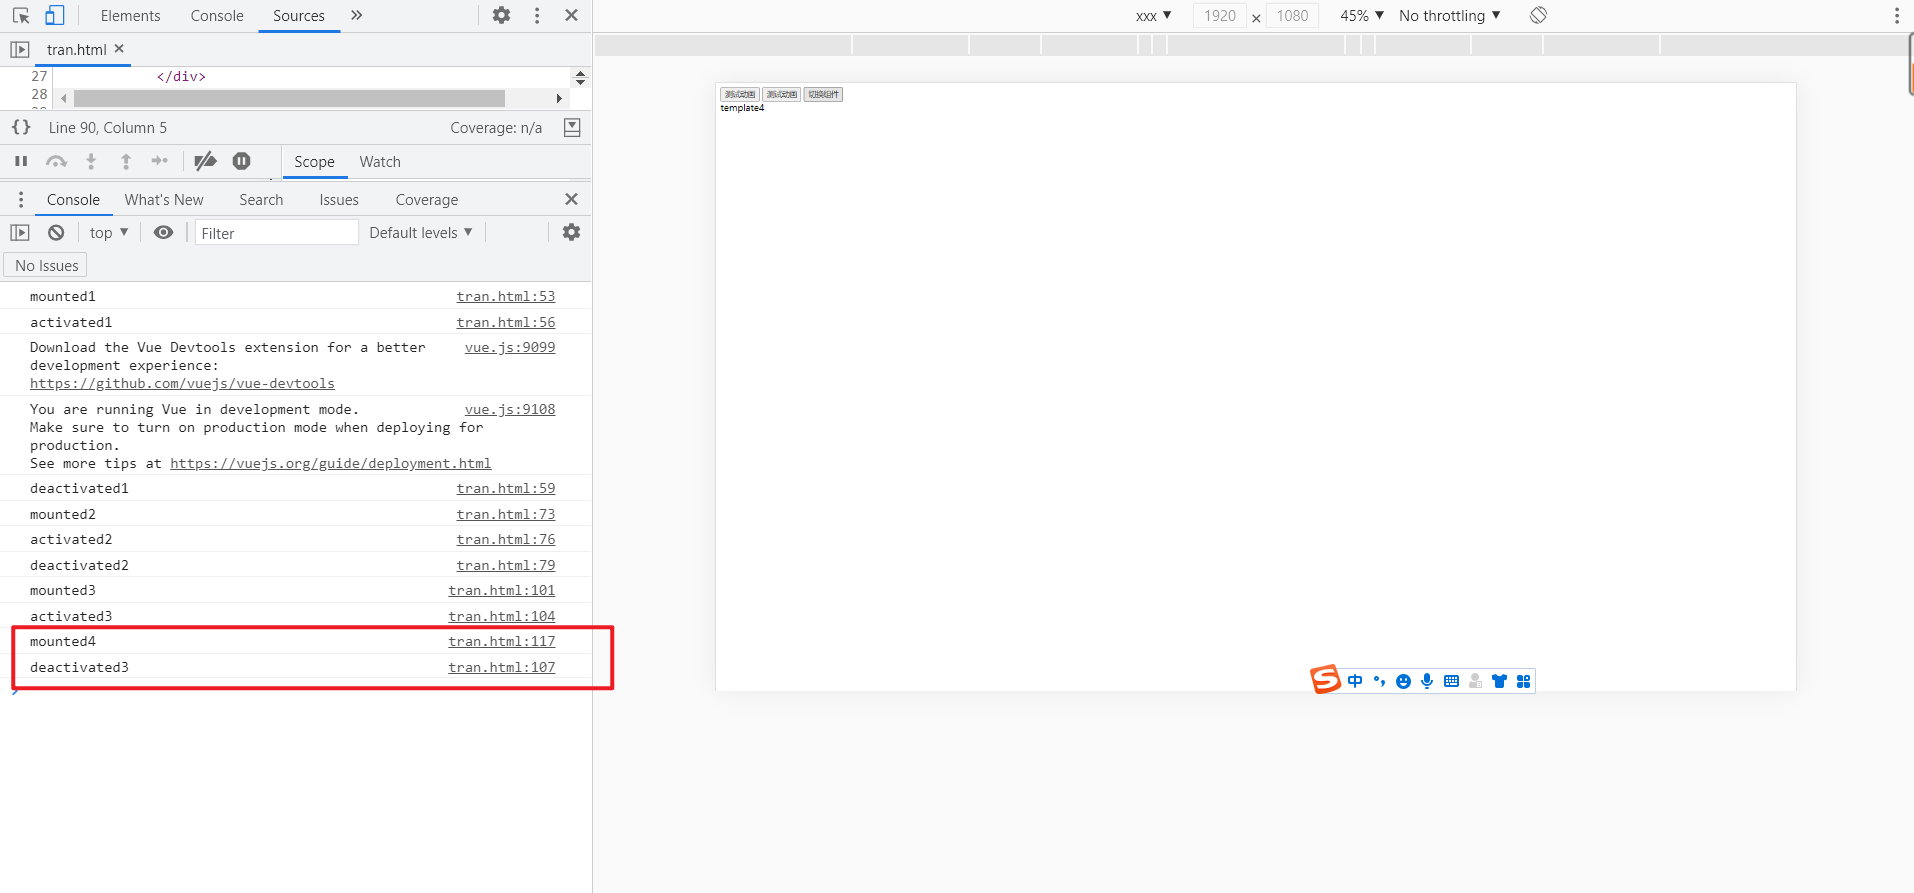Click the rotate device icon
Screen dimensions: 1914x893
pyautogui.click(x=1539, y=15)
